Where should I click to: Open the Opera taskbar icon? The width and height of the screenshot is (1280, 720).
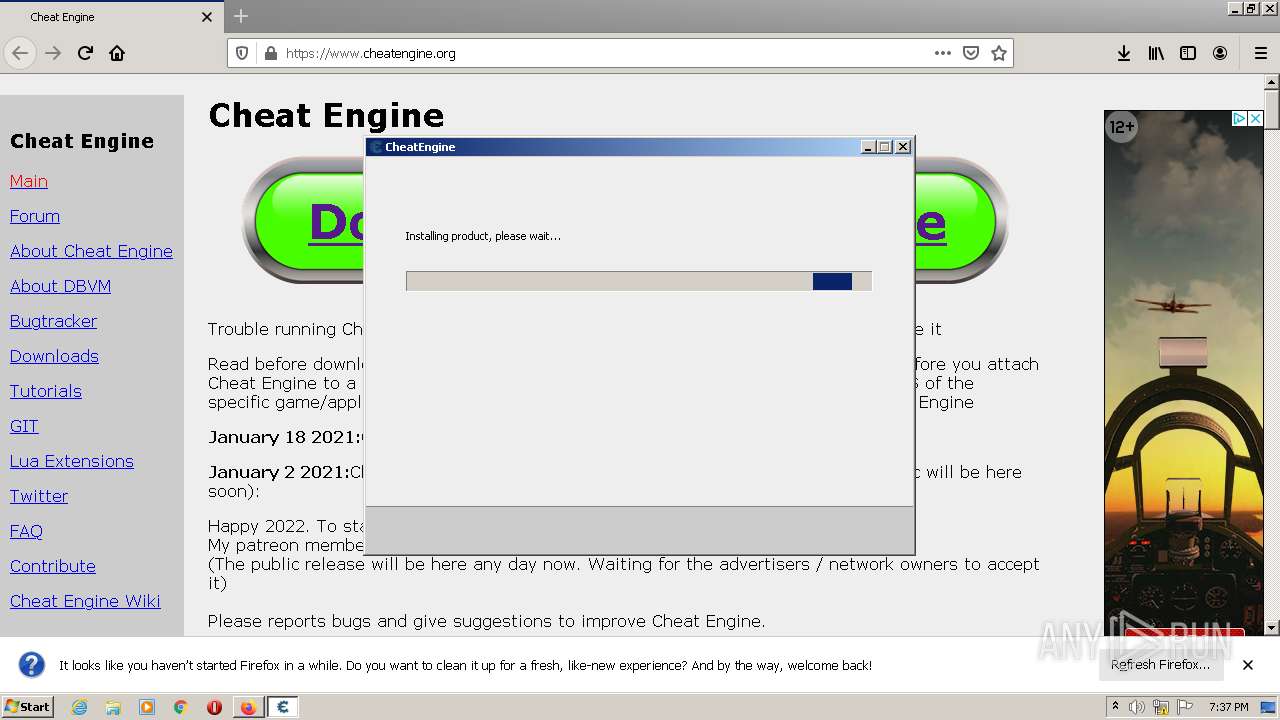[x=214, y=707]
